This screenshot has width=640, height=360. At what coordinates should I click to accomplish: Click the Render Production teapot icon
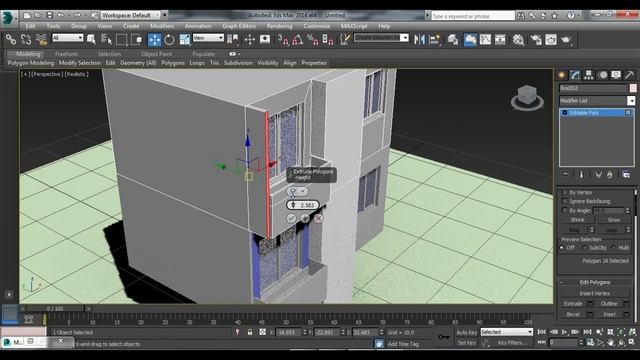click(x=566, y=40)
